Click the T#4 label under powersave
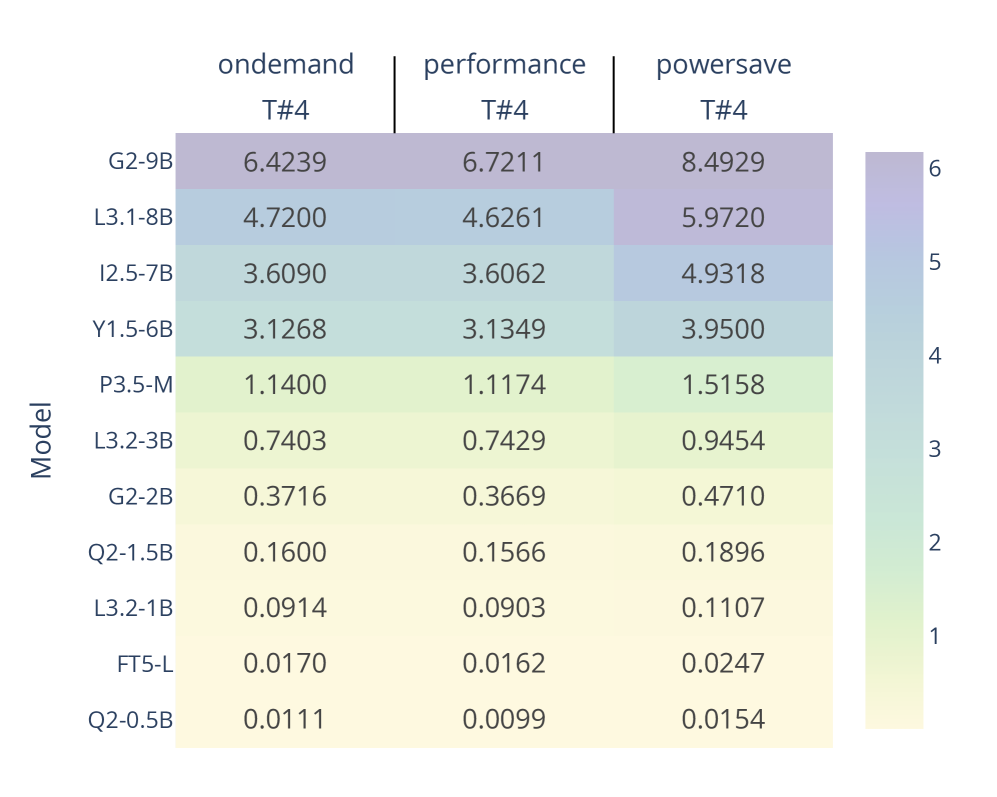 [723, 110]
